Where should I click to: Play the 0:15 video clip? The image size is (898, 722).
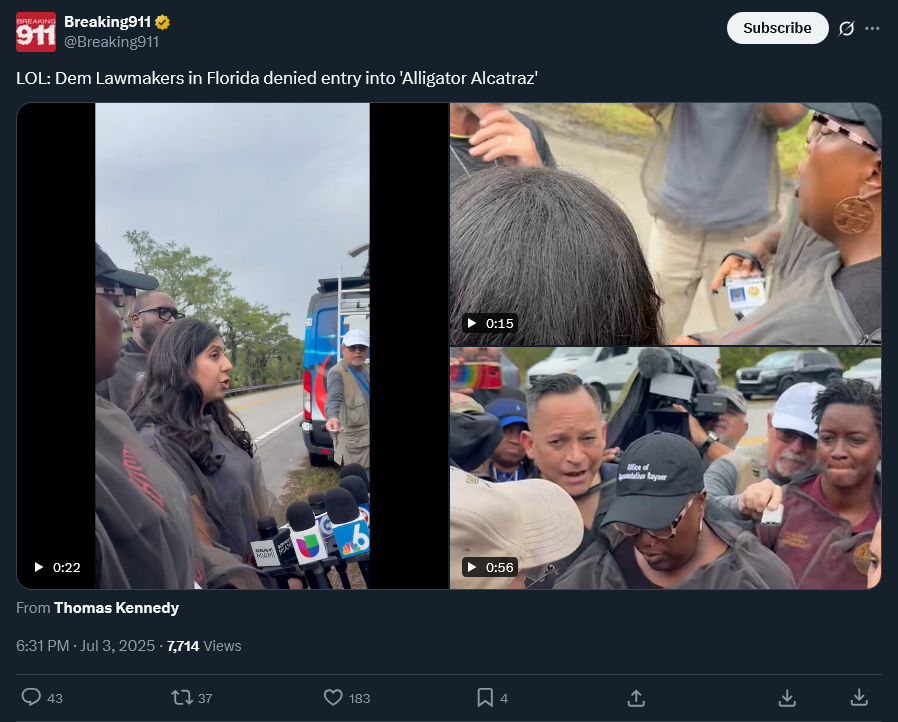click(665, 224)
